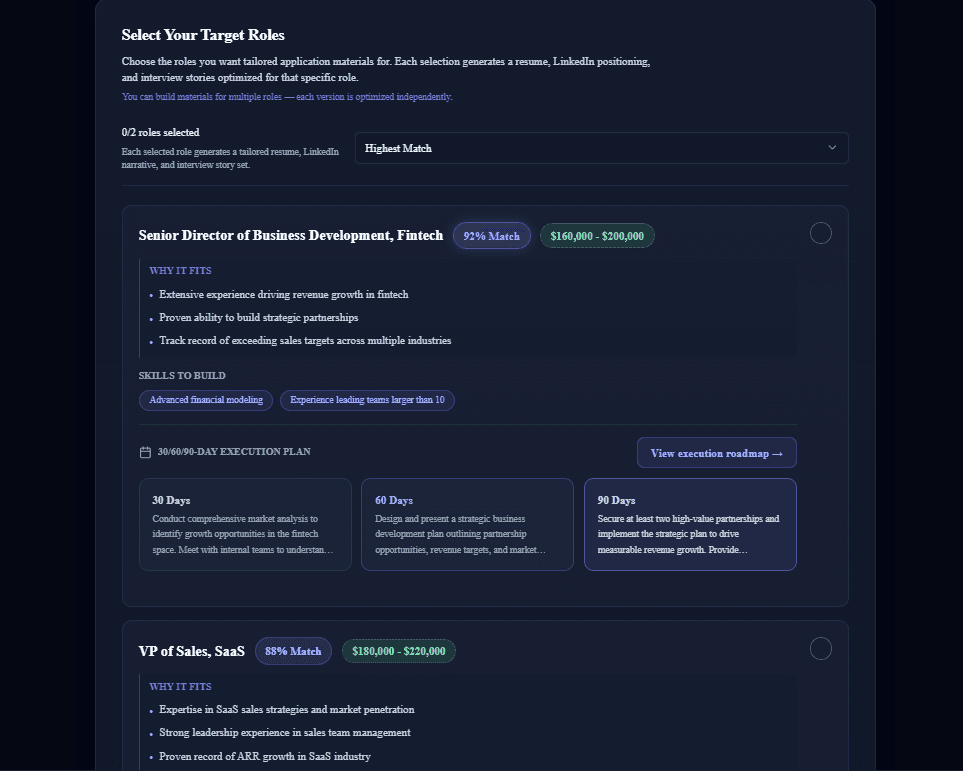Select the $160,000 - $200,000 salary badge
Screen dimensions: 963x771
[x=596, y=235]
